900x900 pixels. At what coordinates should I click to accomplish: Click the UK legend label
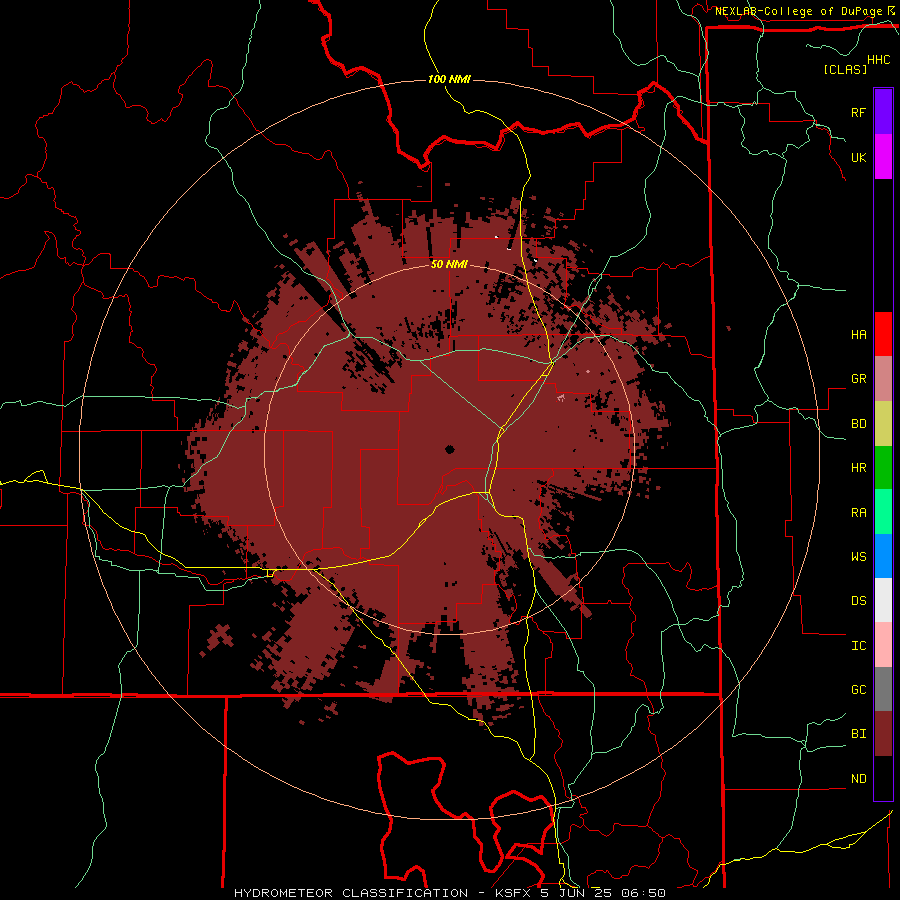pos(858,157)
